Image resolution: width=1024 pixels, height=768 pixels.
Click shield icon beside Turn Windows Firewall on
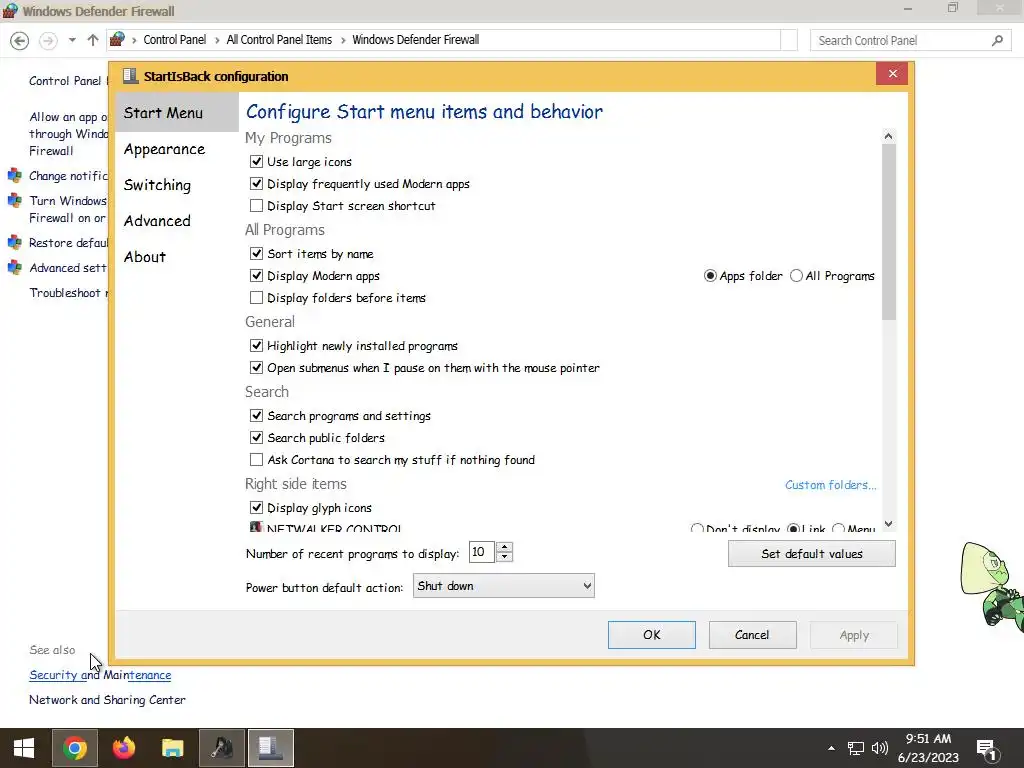point(14,200)
